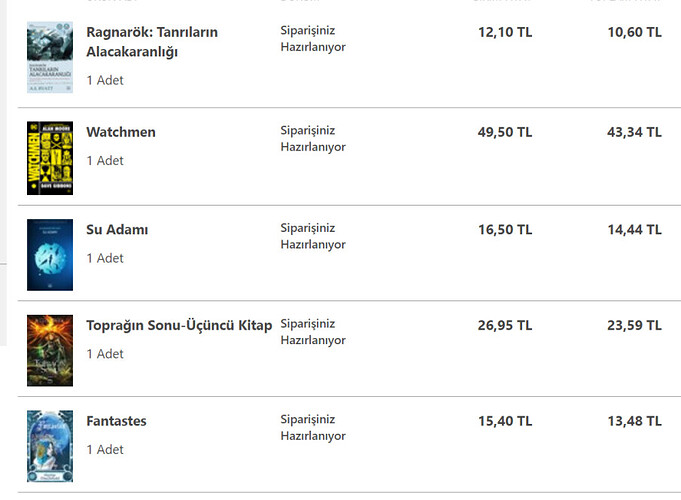The height and width of the screenshot is (500, 681).
Task: Click the 49,50 TL unit price
Action: (x=505, y=132)
